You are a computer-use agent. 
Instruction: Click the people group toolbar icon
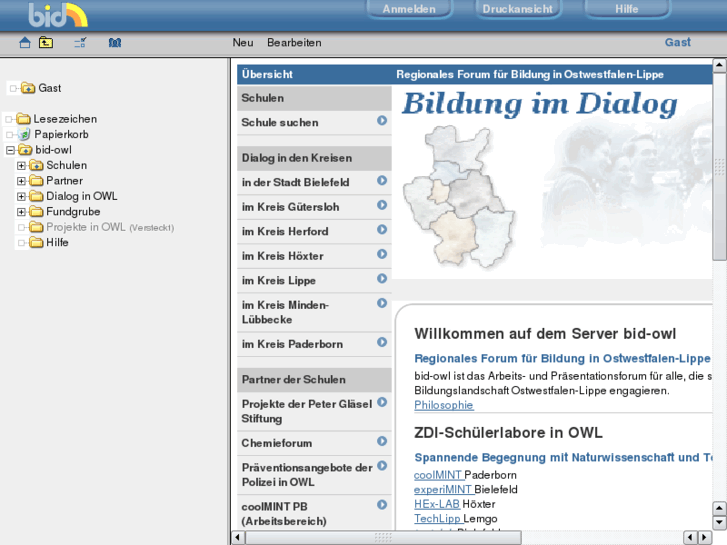point(115,43)
